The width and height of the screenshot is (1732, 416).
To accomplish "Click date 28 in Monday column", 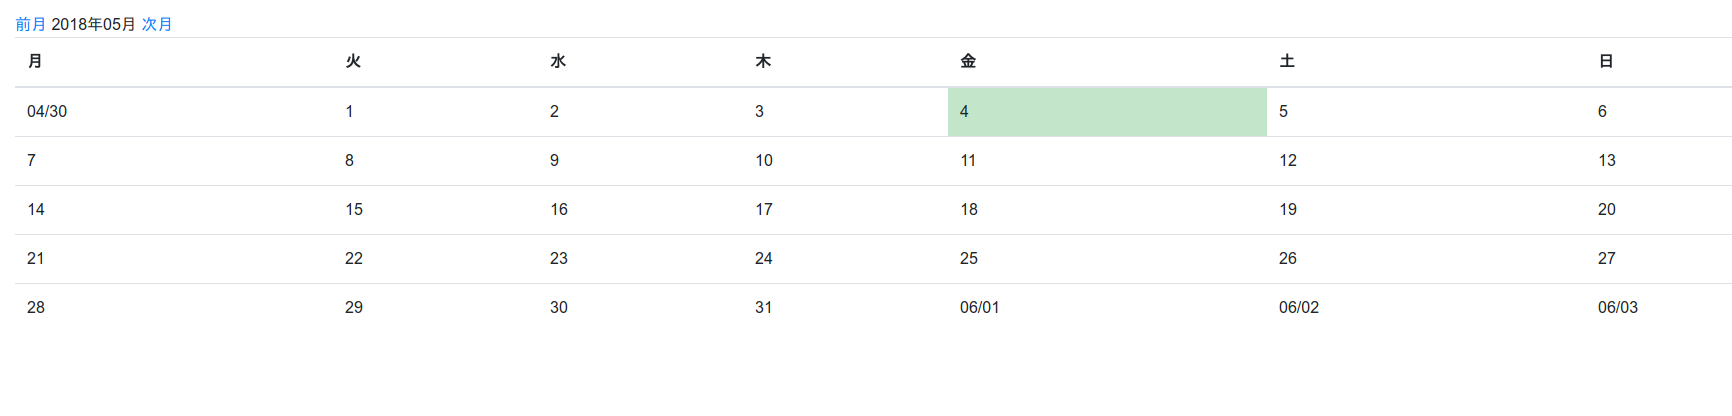I will (36, 307).
